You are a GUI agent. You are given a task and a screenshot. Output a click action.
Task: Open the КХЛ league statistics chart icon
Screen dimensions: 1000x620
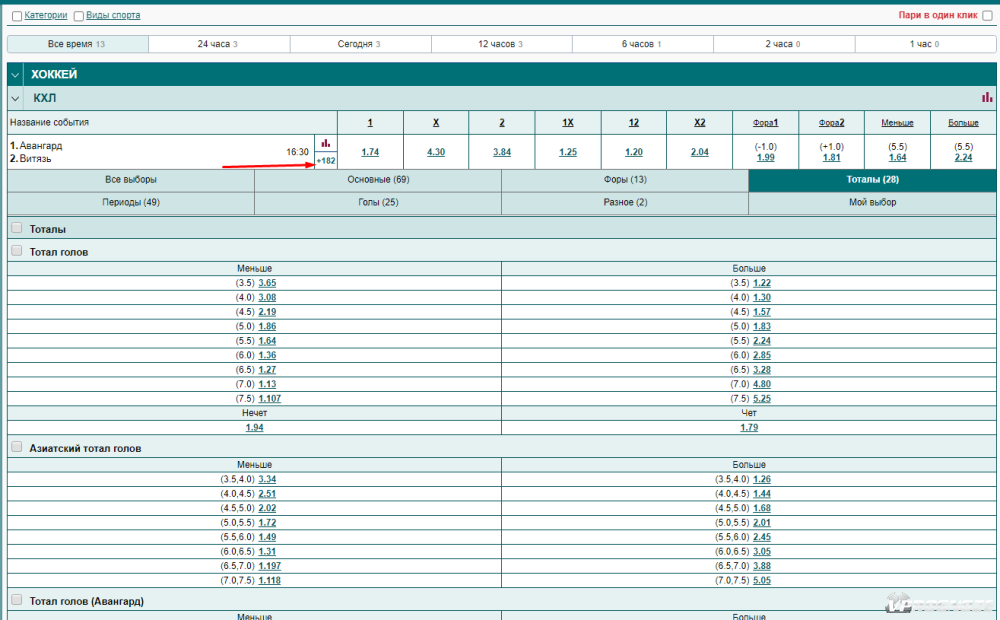pos(987,98)
